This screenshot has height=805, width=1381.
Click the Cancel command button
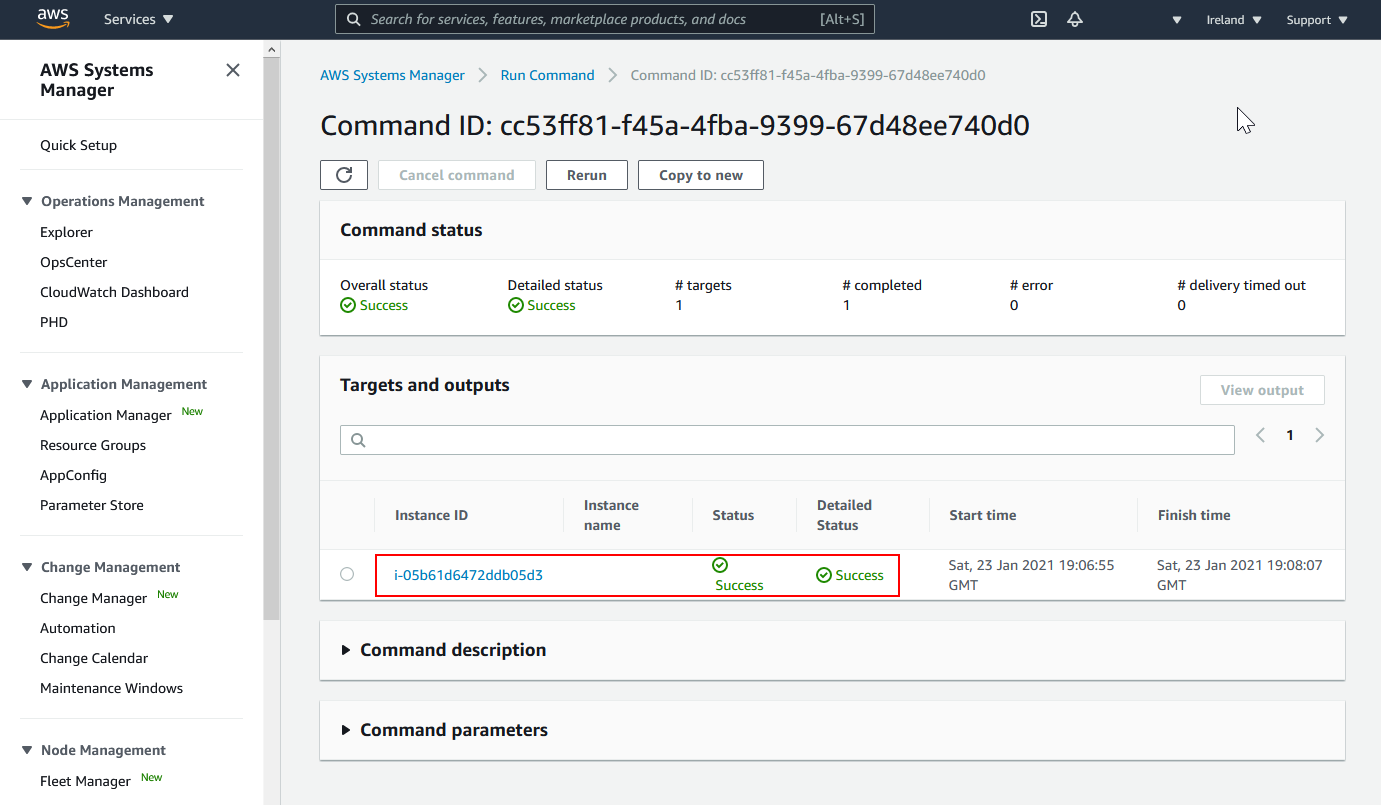tap(457, 175)
